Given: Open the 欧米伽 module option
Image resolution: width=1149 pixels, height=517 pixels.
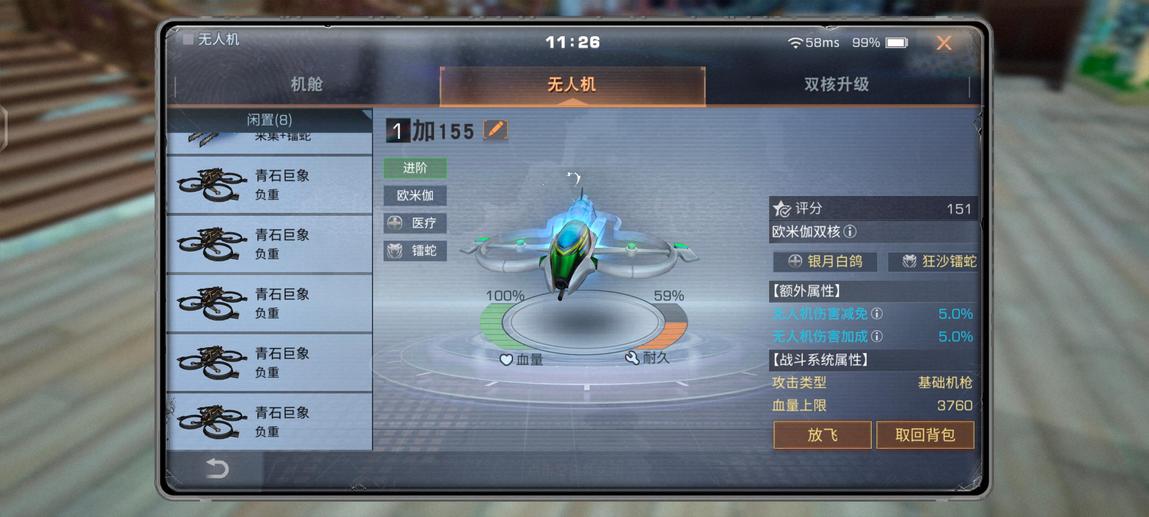Looking at the screenshot, I should point(415,196).
